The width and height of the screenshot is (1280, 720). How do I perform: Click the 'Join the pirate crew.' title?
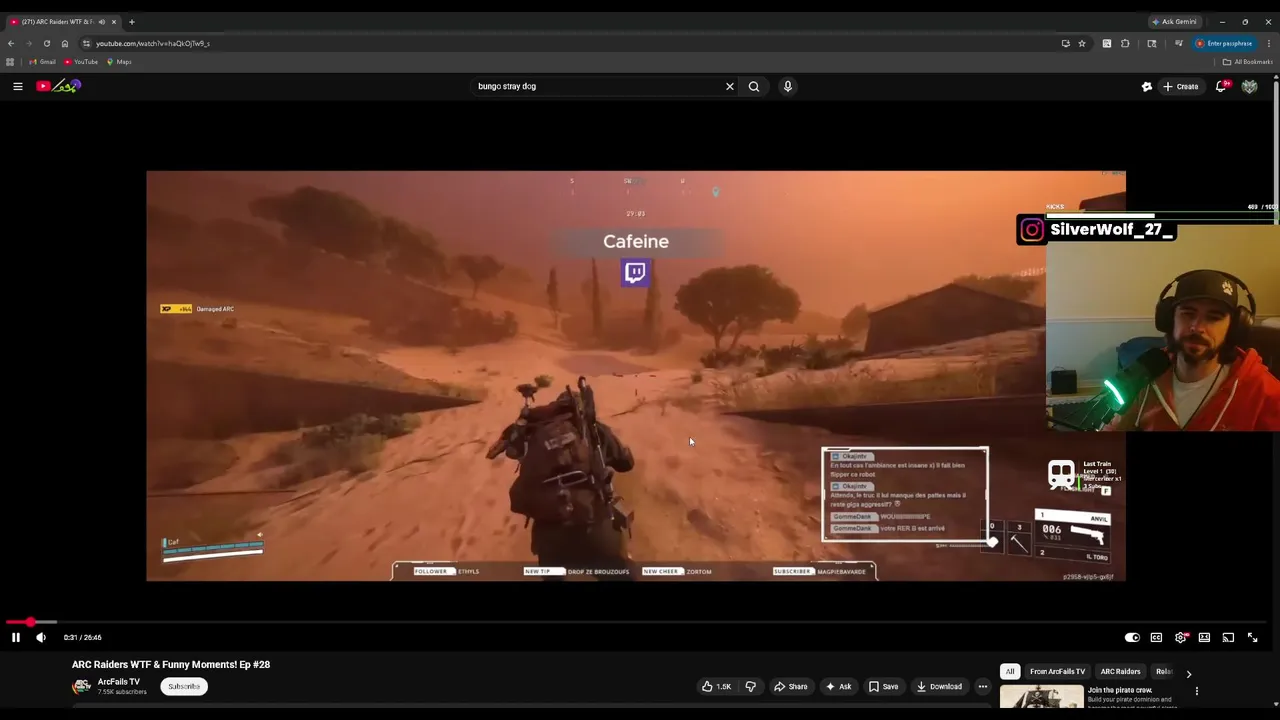(x=1120, y=690)
